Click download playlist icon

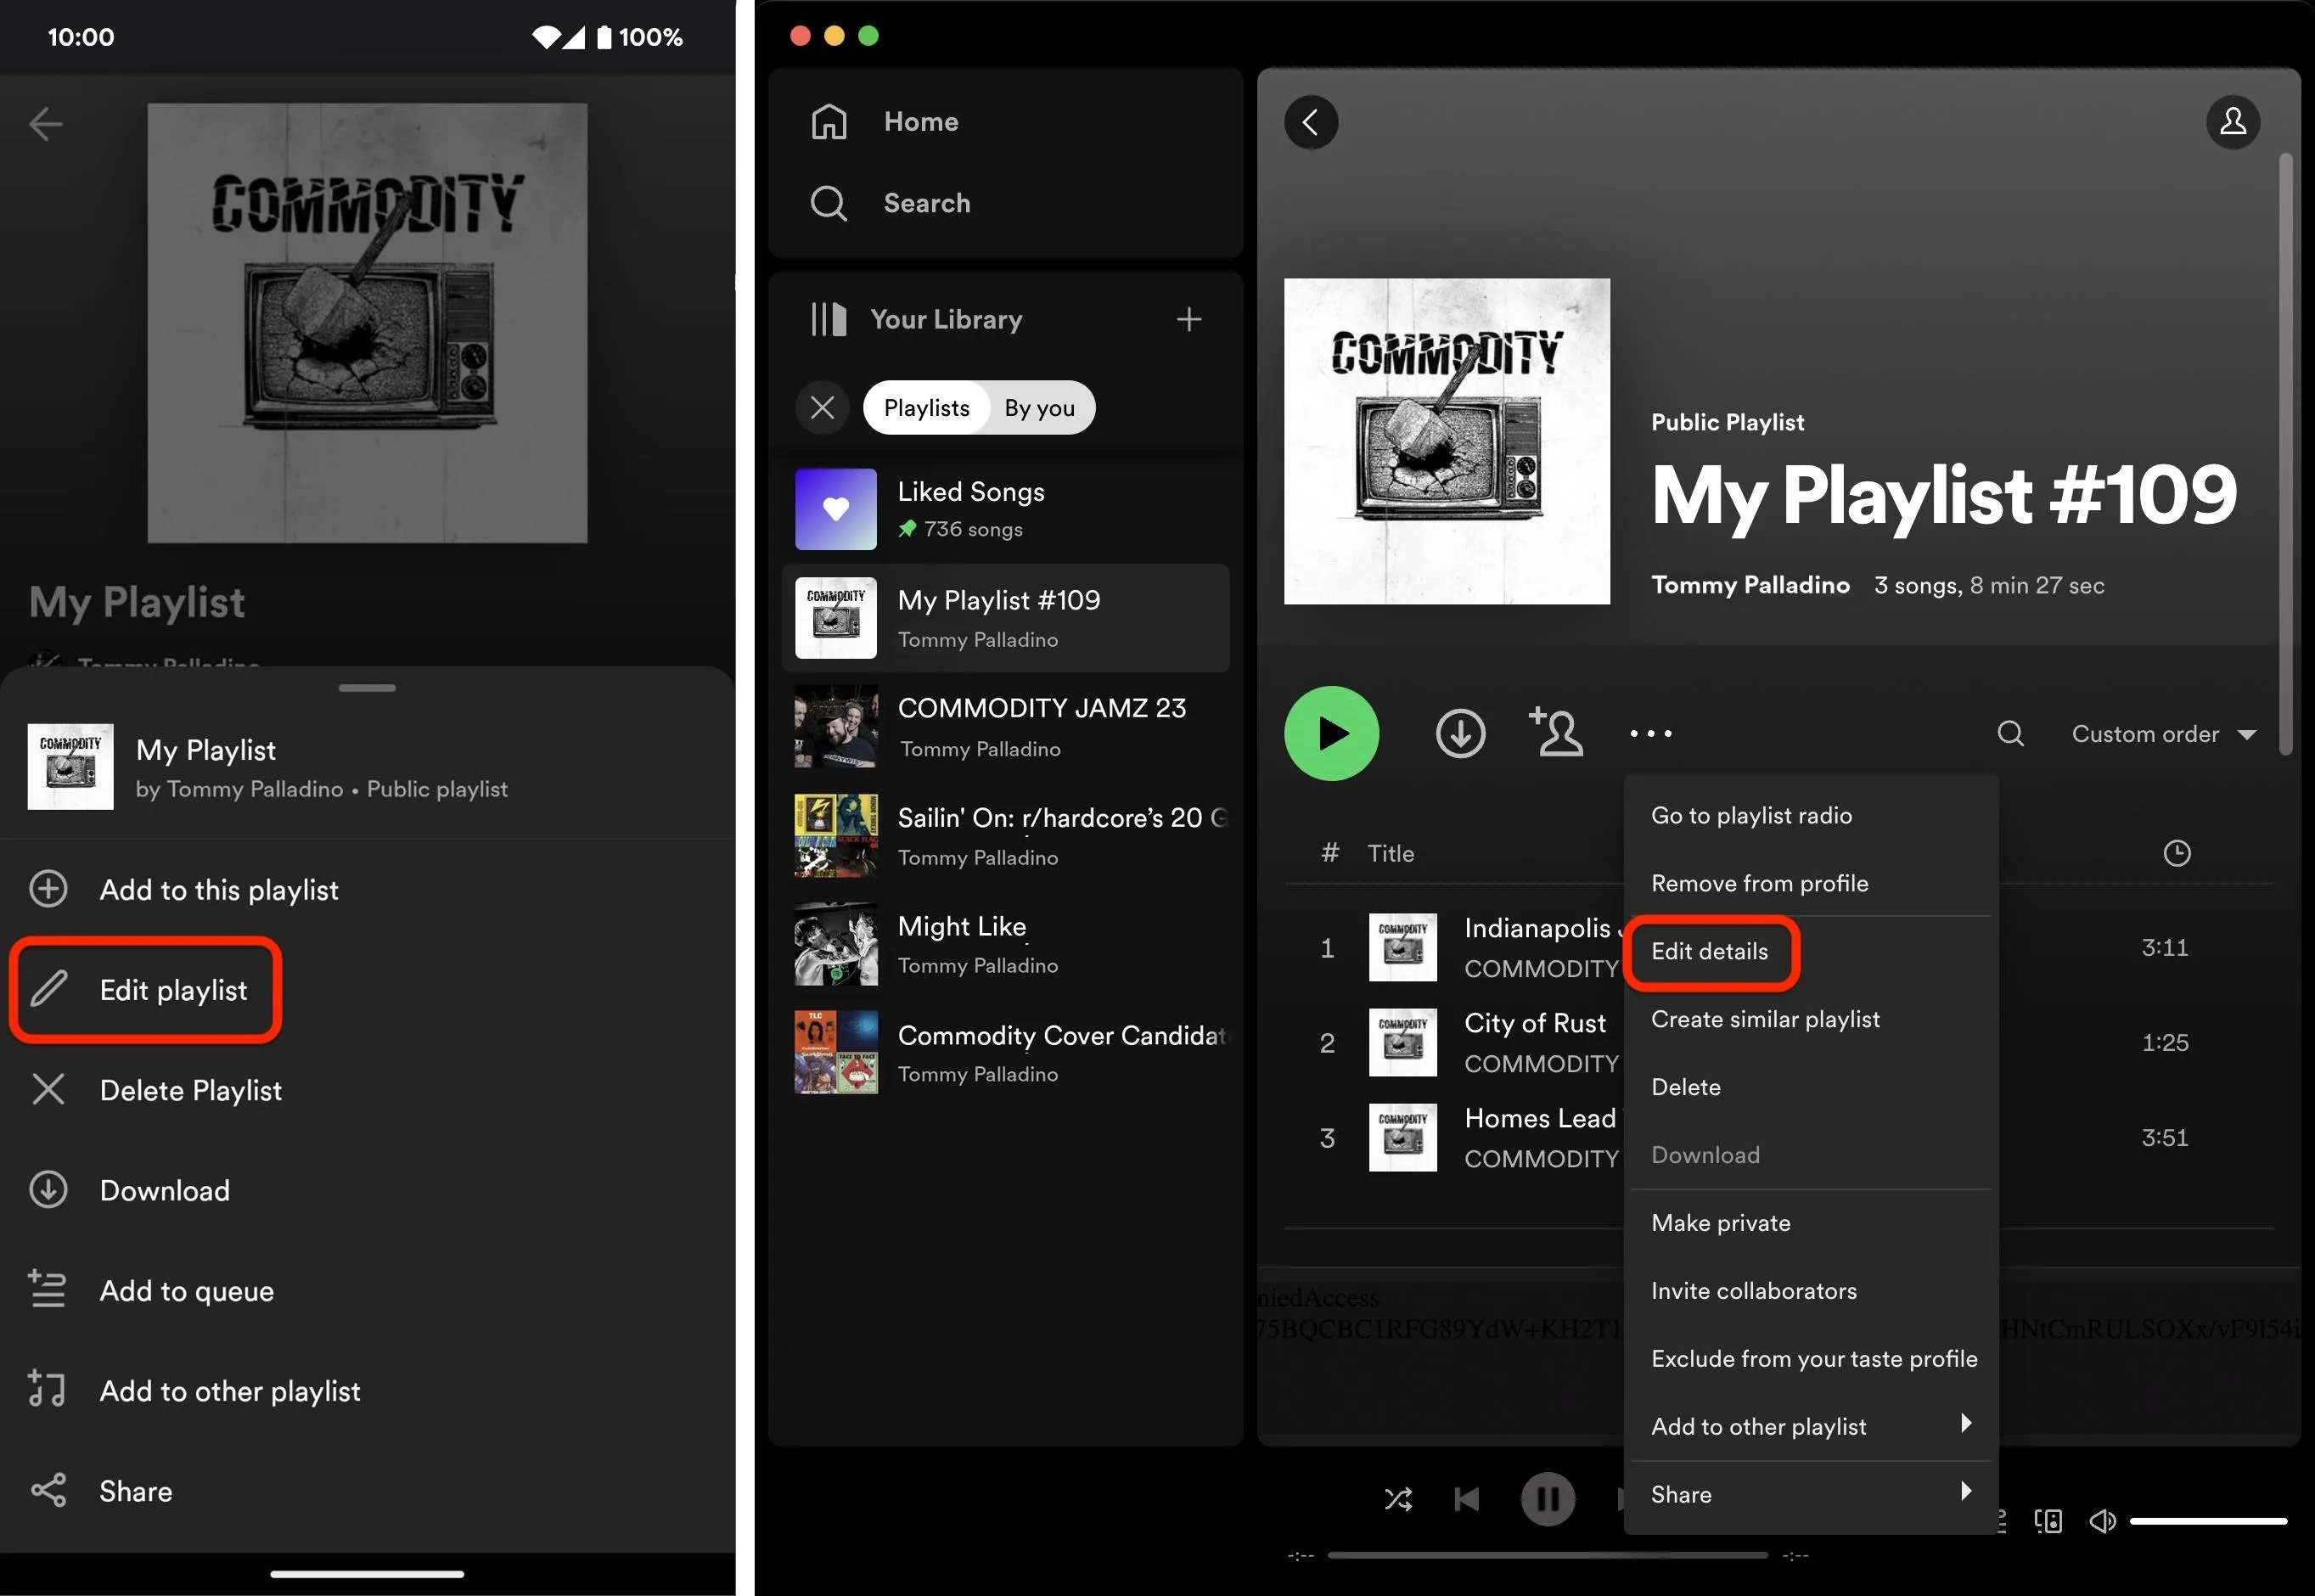click(1460, 733)
